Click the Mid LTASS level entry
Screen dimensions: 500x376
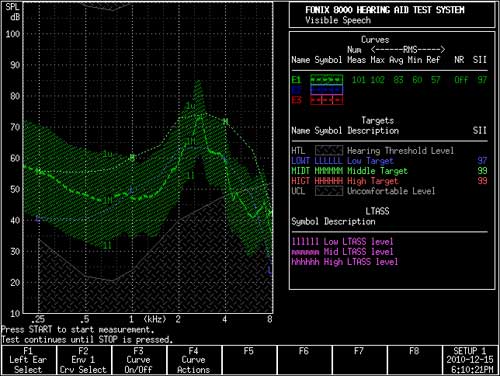tap(342, 252)
